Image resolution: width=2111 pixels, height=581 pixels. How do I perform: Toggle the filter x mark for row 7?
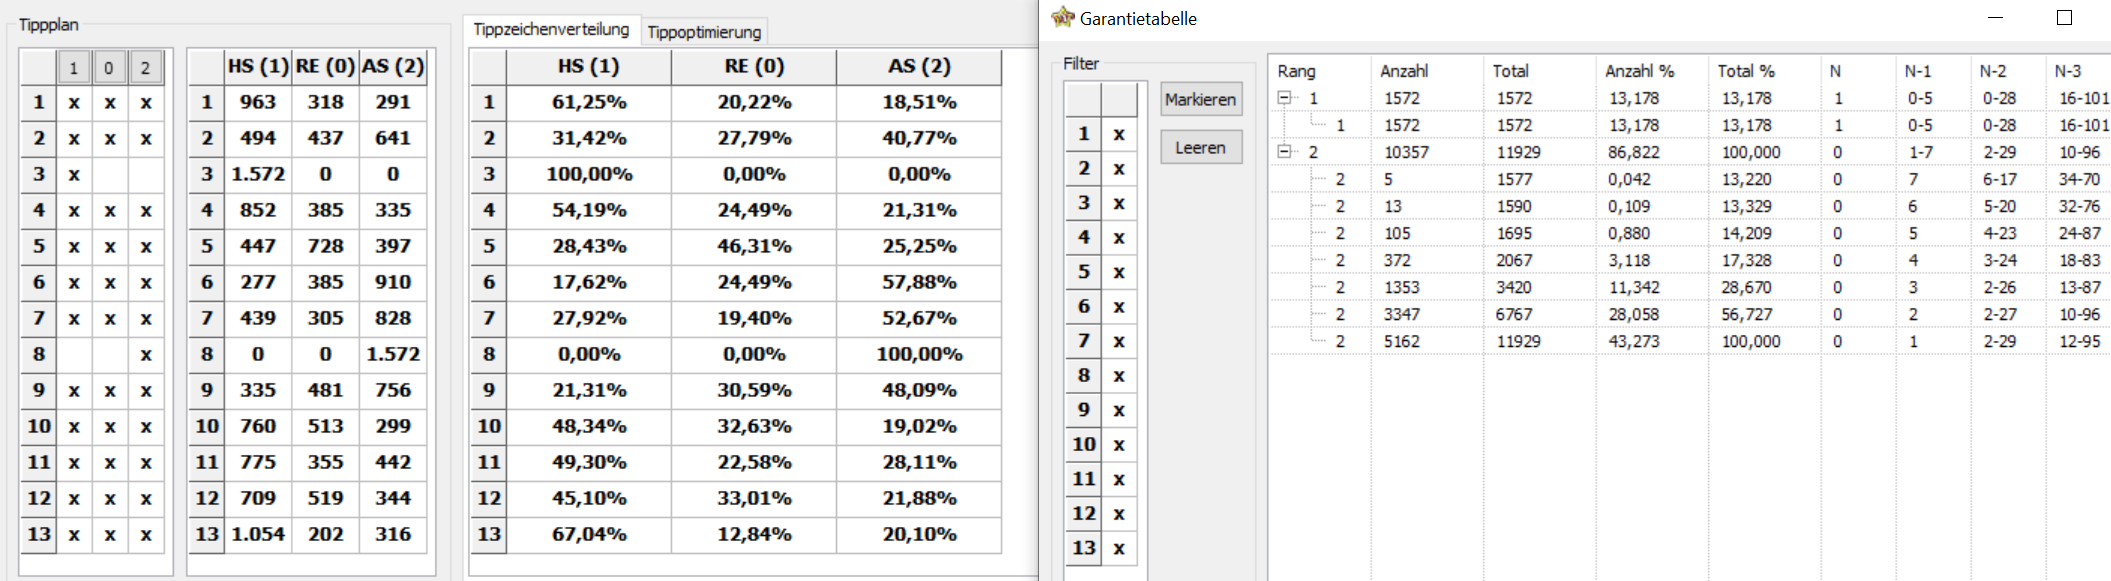[x=1119, y=341]
